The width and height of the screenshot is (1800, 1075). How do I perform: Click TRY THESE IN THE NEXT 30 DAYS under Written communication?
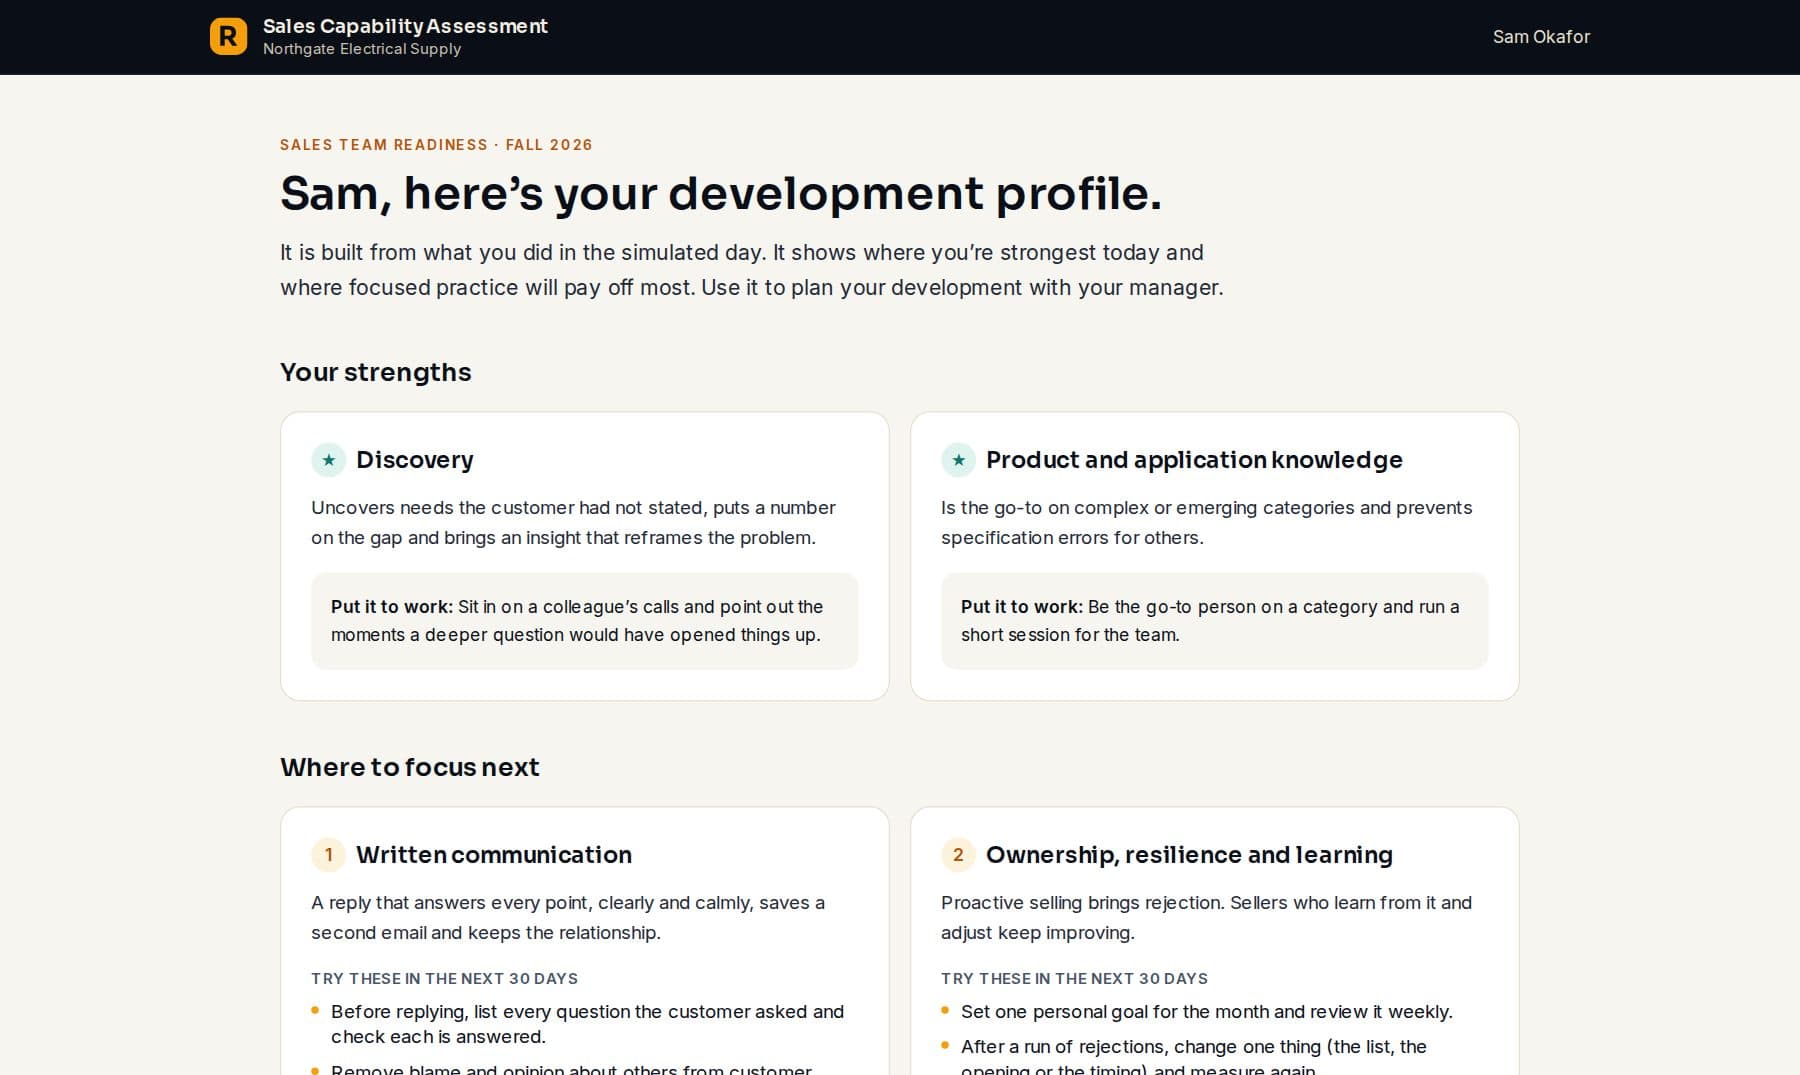point(444,979)
